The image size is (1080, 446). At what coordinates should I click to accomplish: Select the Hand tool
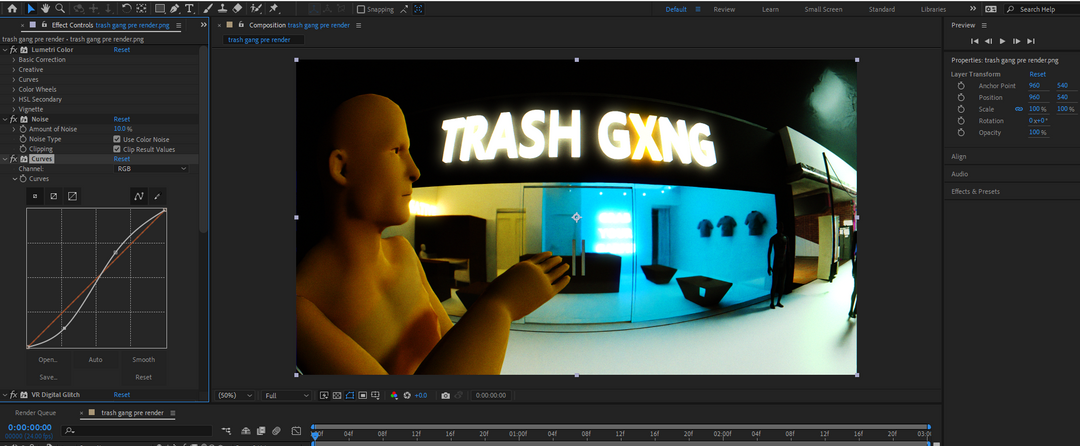[45, 9]
